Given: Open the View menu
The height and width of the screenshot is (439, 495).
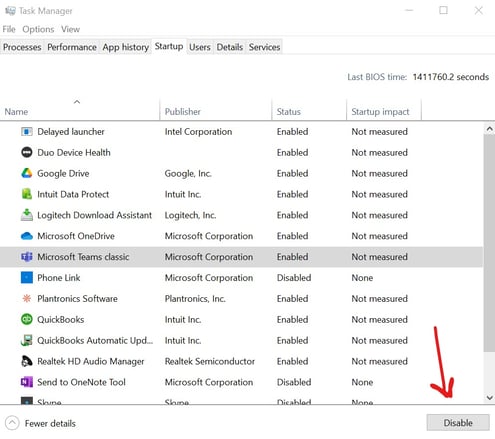Looking at the screenshot, I should coord(70,29).
